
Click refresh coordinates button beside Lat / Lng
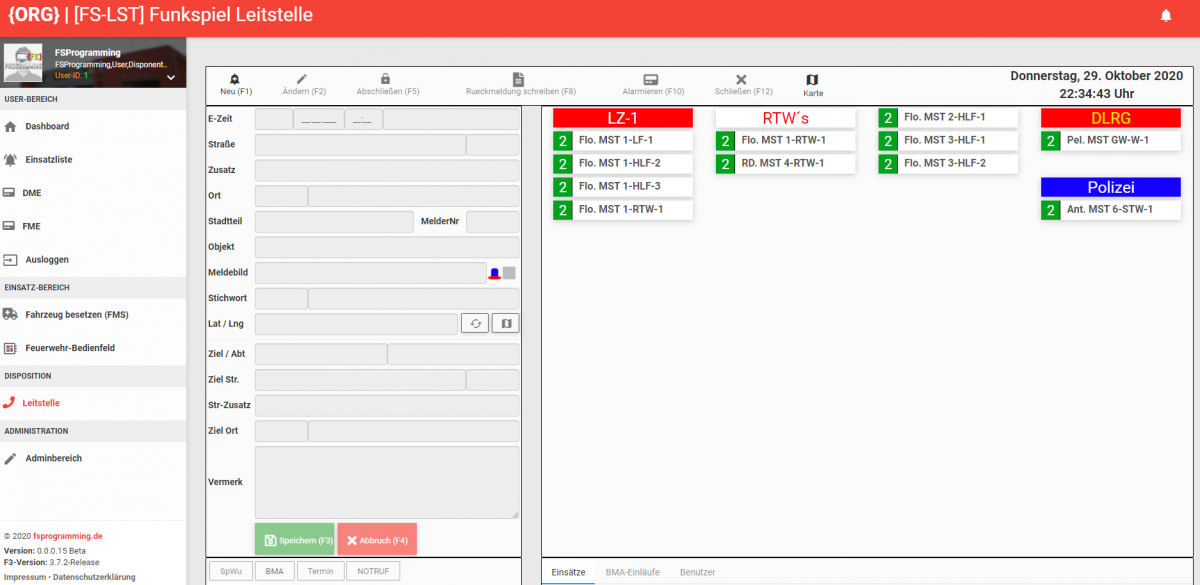[x=474, y=323]
